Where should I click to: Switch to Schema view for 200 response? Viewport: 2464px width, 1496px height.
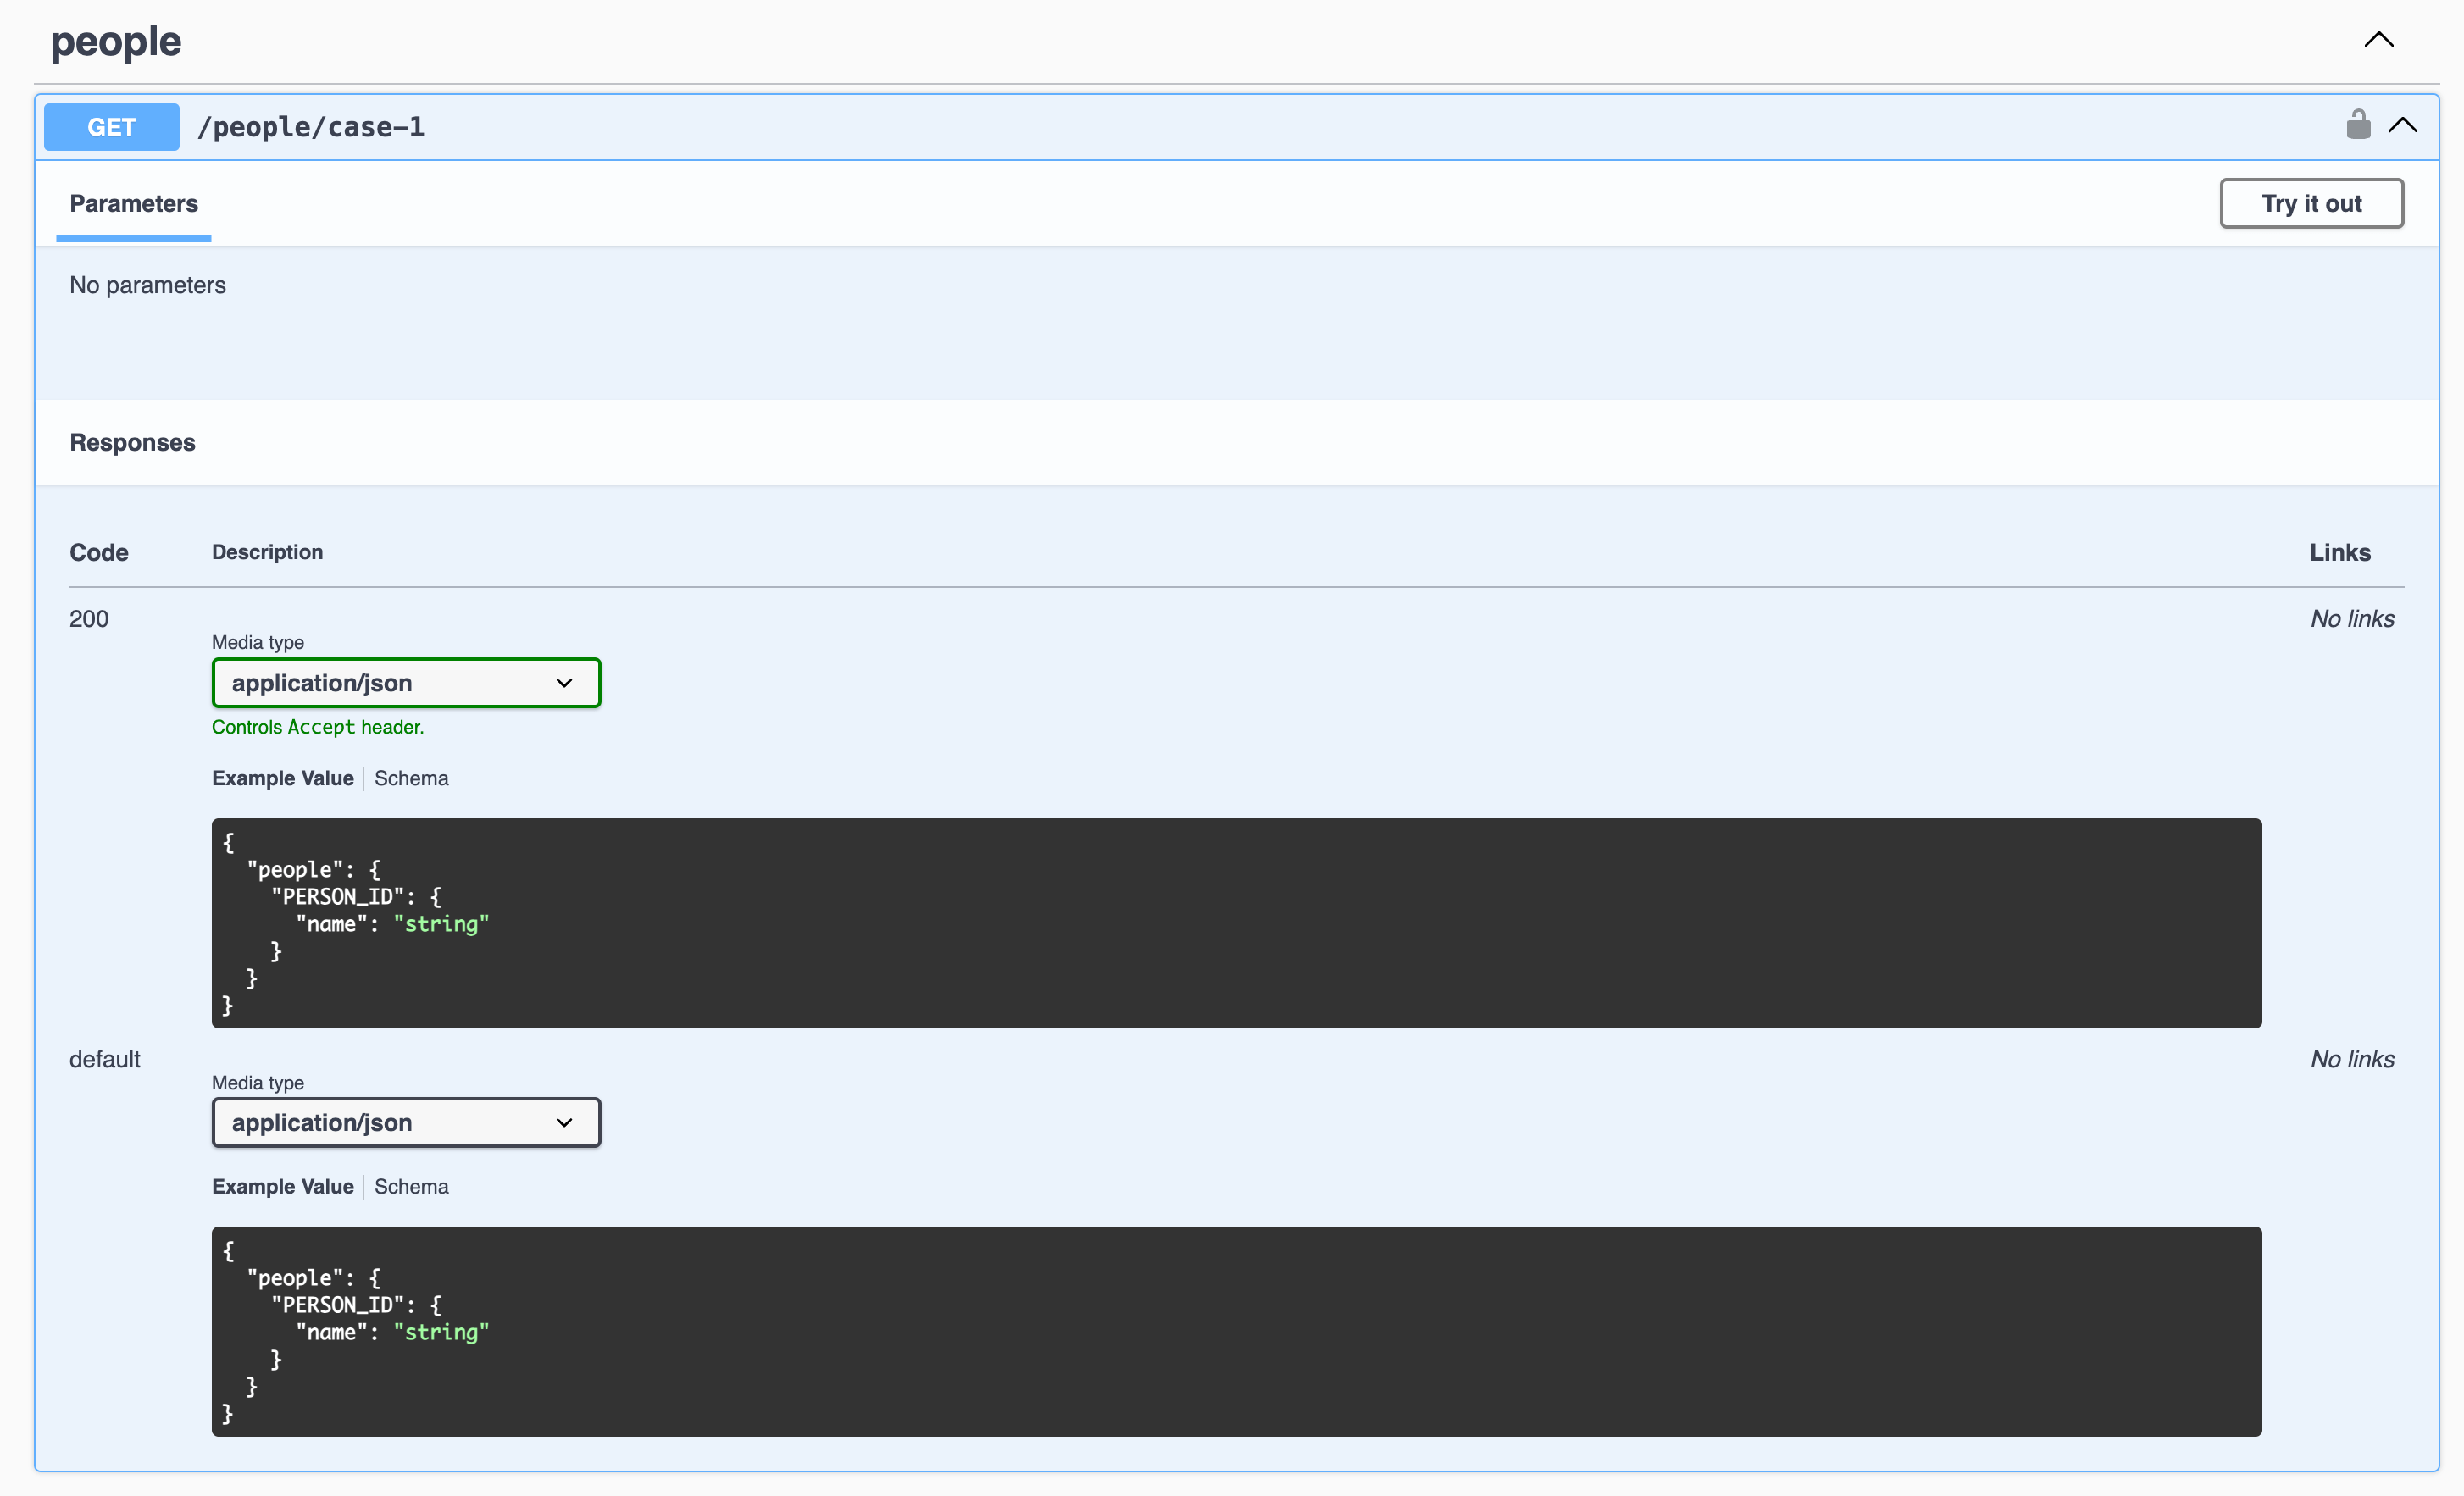(x=412, y=778)
